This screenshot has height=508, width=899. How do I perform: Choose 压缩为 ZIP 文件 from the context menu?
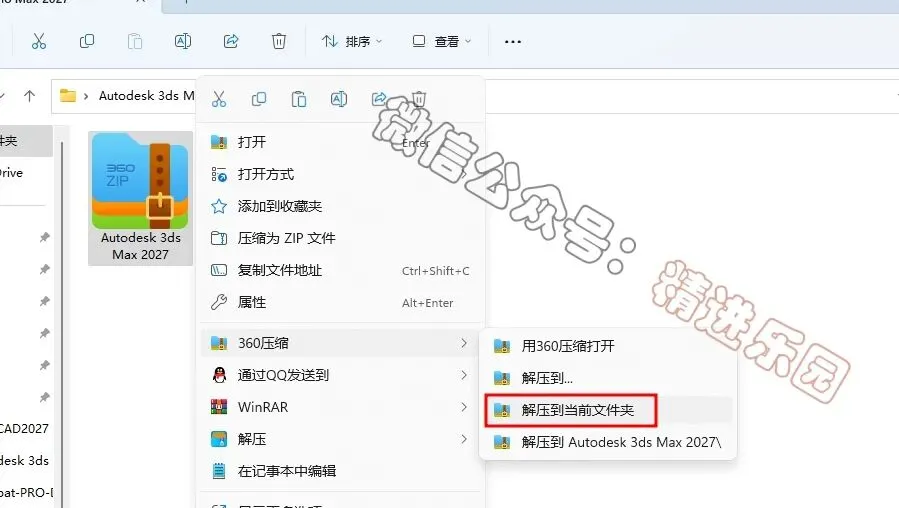point(341,238)
